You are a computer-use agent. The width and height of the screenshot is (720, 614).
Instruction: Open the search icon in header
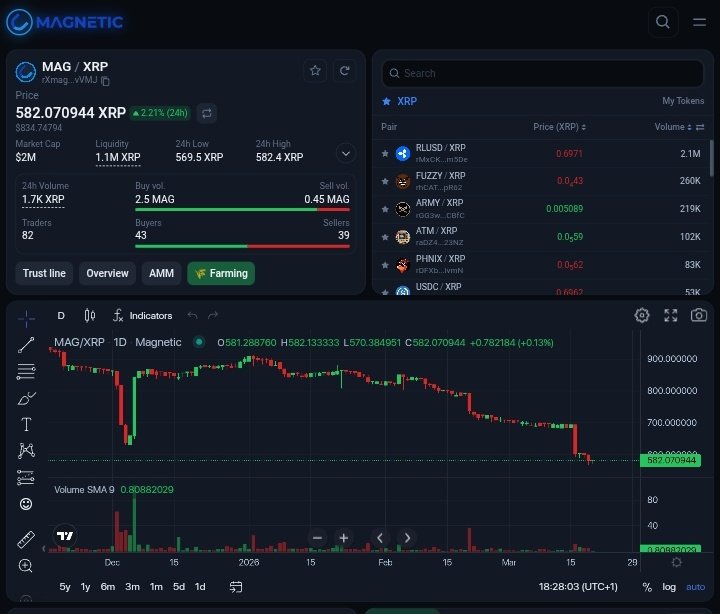[x=663, y=22]
